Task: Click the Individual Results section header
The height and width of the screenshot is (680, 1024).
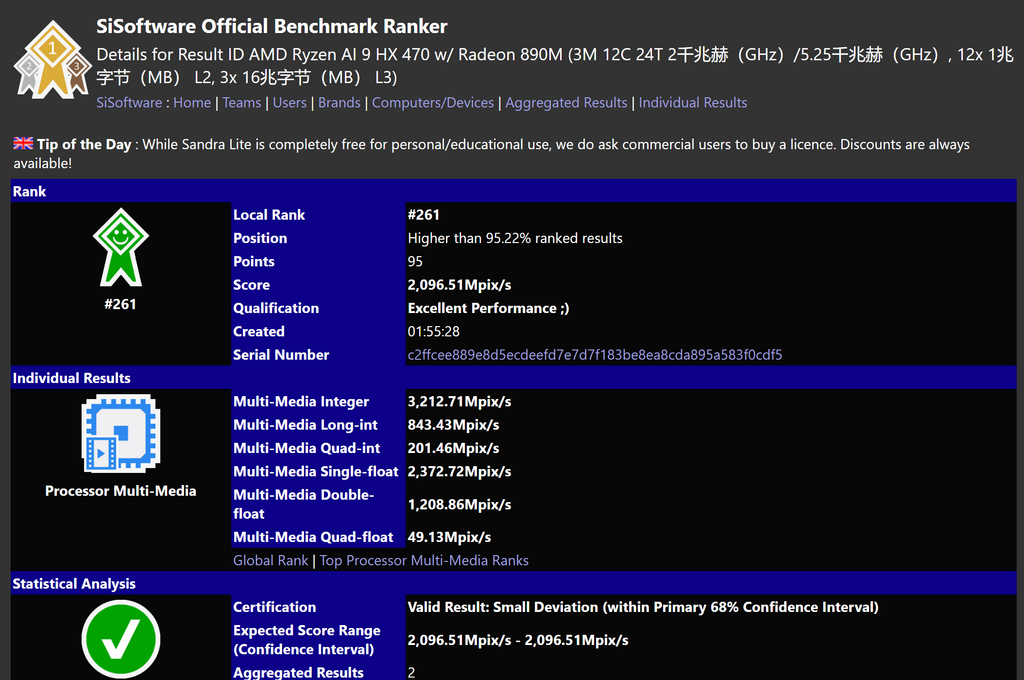Action: click(71, 378)
